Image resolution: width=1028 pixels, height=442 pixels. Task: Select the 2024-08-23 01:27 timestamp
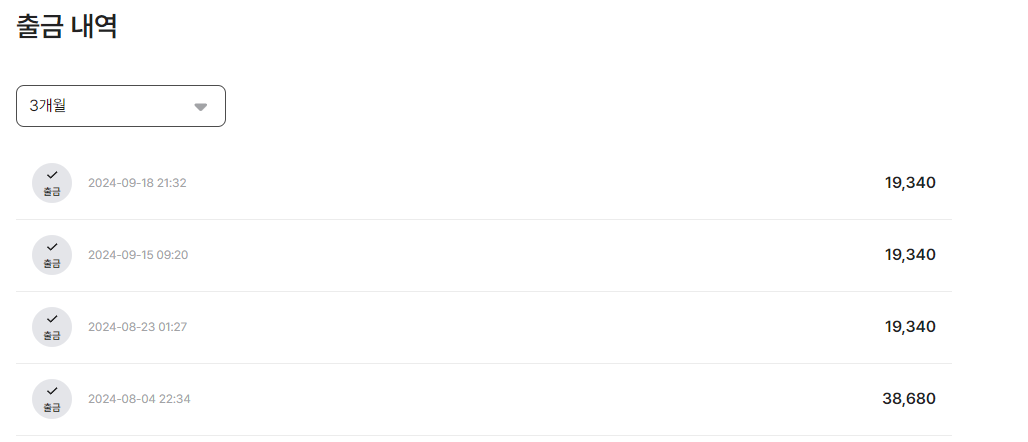[x=137, y=327]
